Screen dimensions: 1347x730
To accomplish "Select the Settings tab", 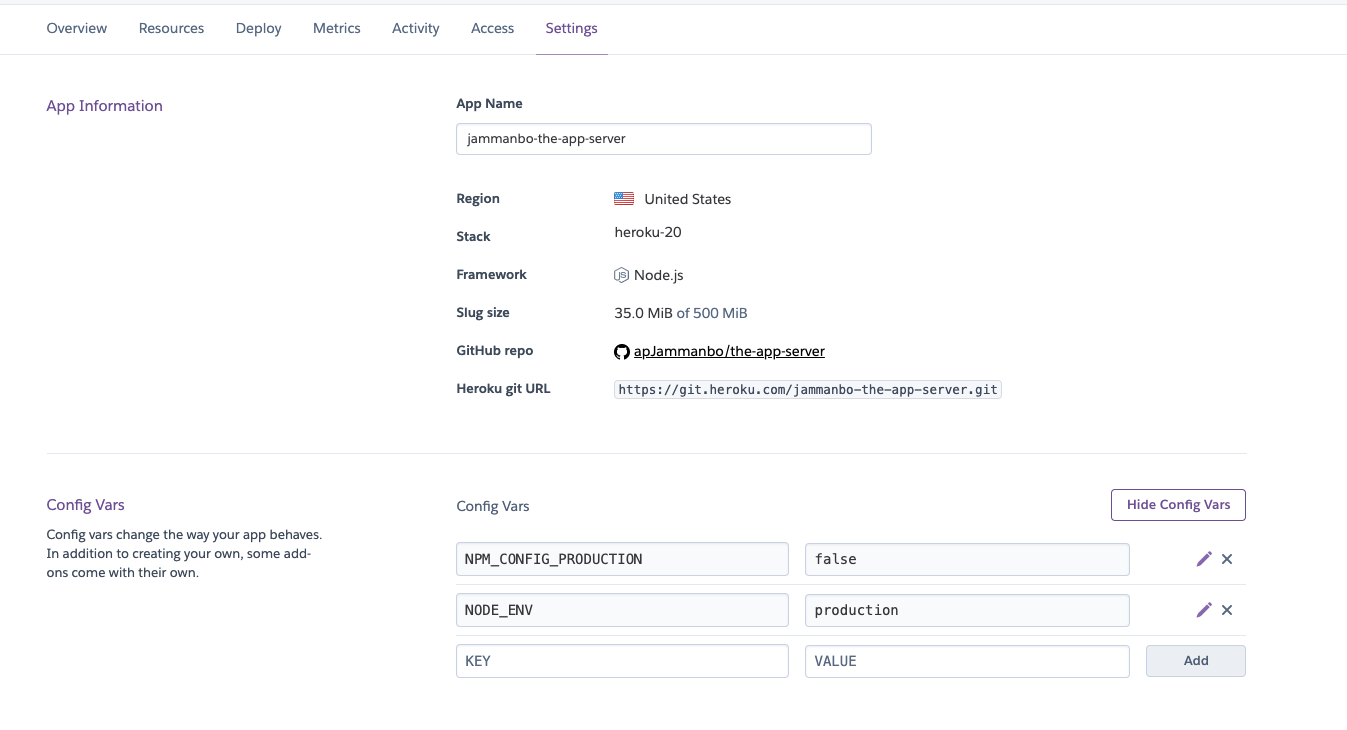I will pos(571,28).
